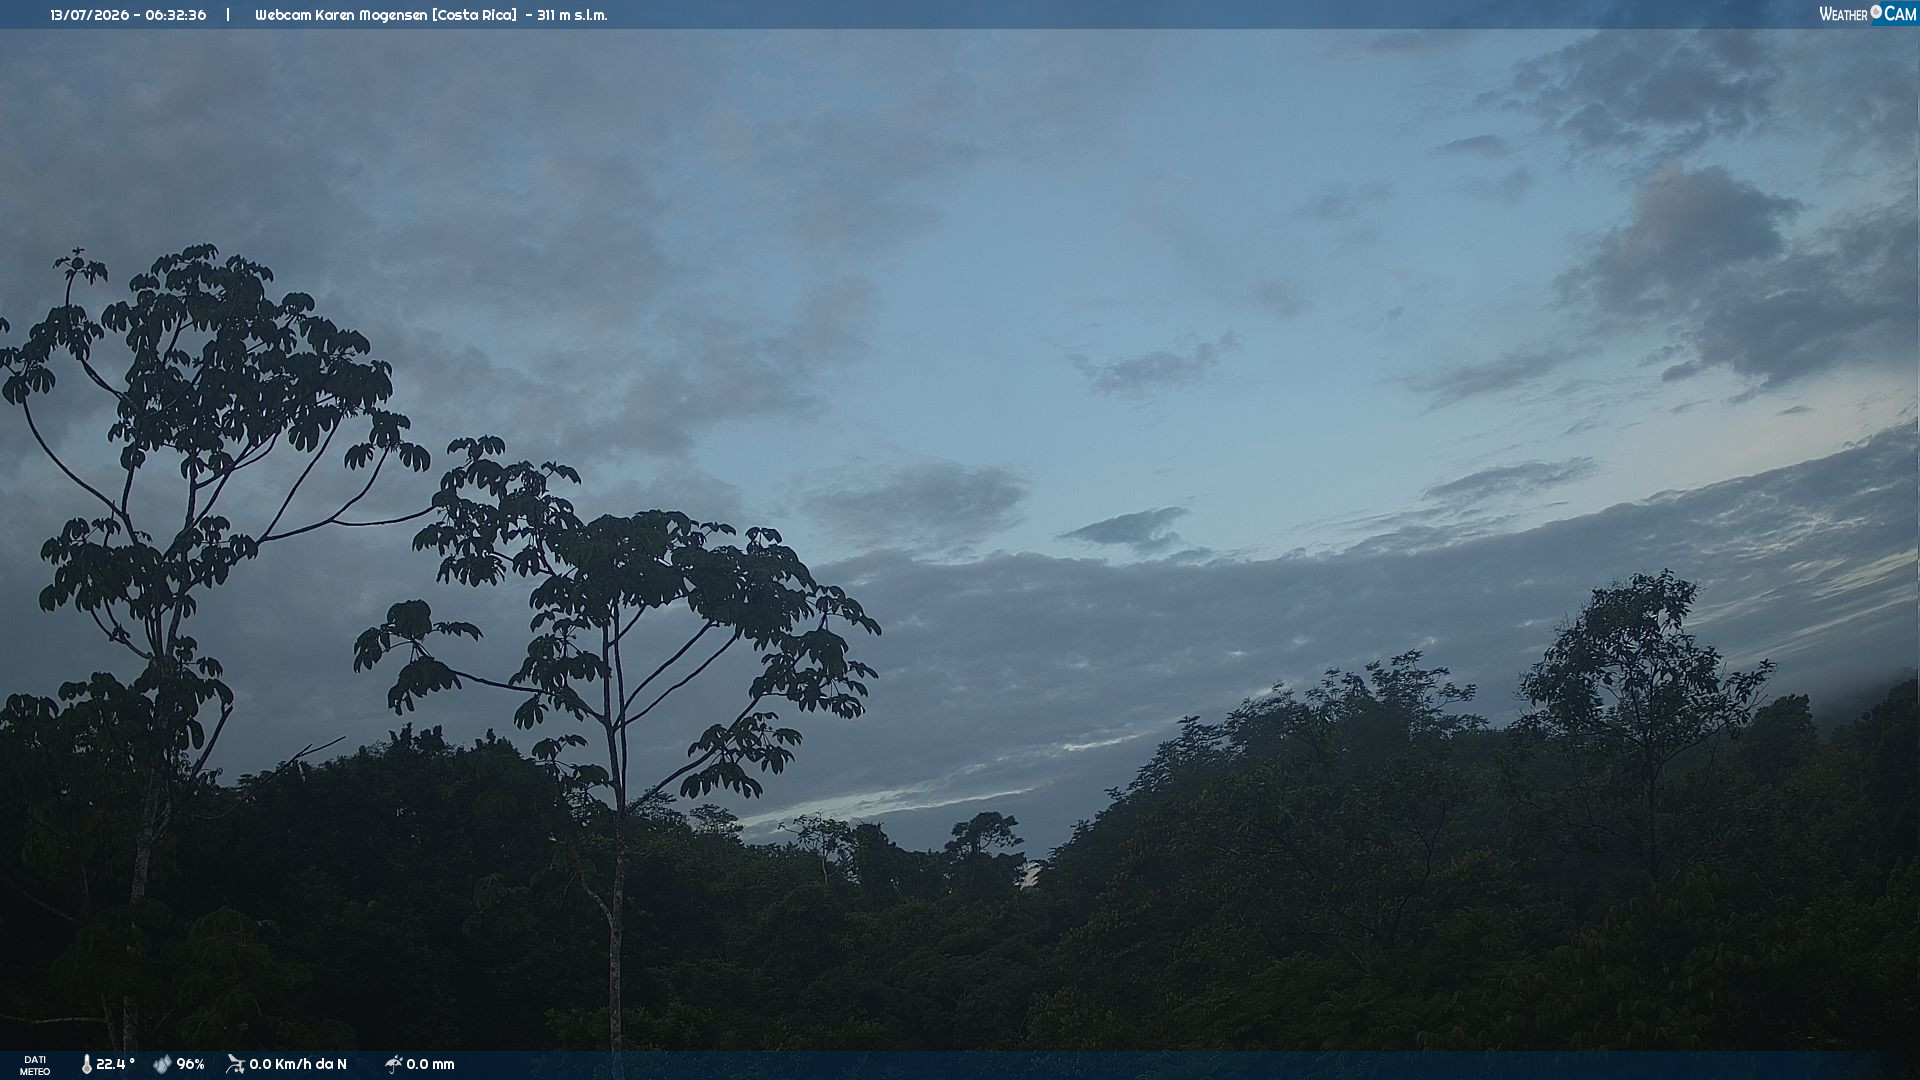The image size is (1920, 1080).
Task: Click the WeatherCam logo
Action: pyautogui.click(x=1867, y=14)
